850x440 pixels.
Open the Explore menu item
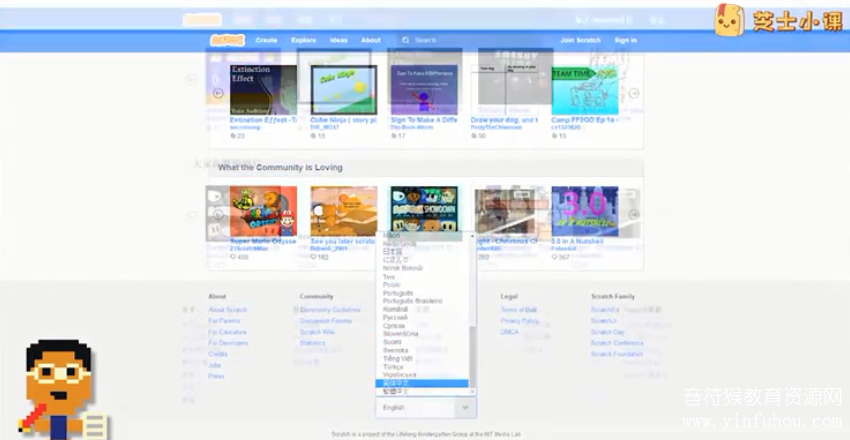(x=304, y=40)
